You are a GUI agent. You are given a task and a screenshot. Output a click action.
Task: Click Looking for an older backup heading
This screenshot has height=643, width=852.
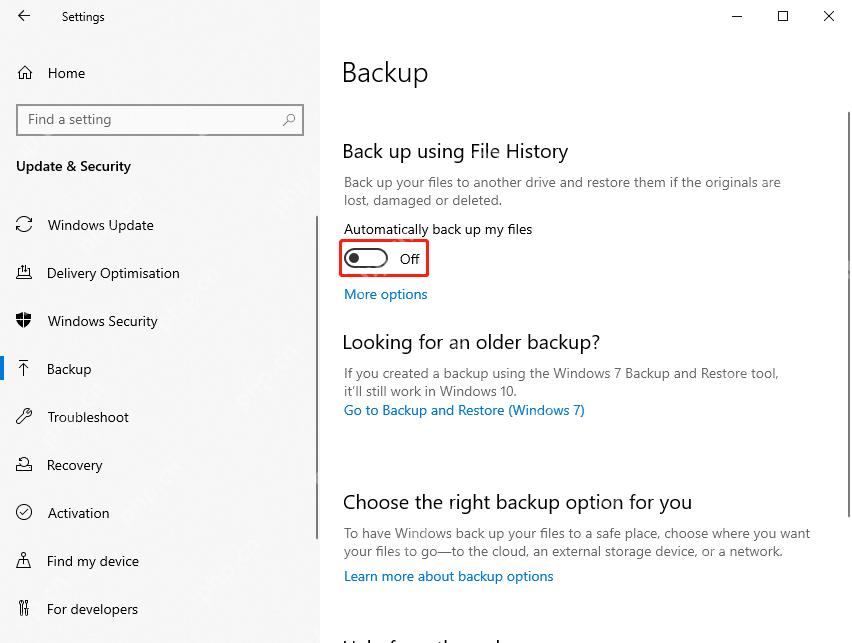point(471,342)
